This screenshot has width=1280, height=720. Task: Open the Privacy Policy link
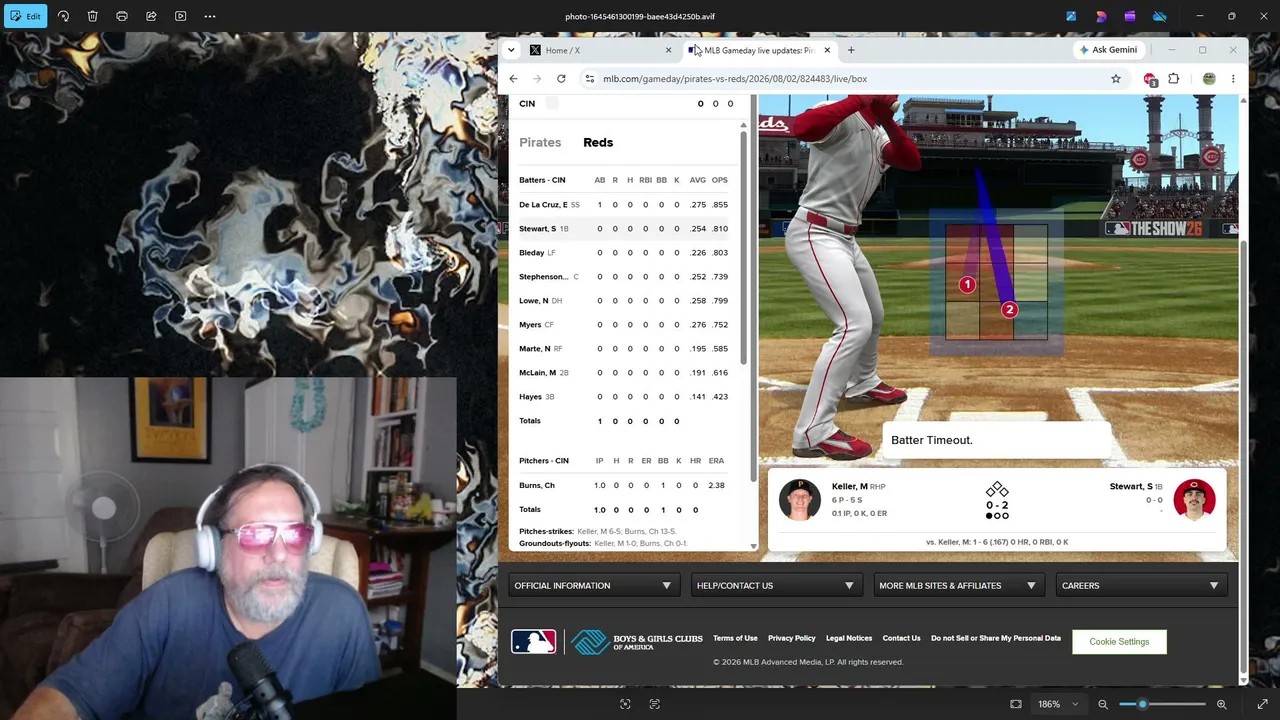point(791,638)
